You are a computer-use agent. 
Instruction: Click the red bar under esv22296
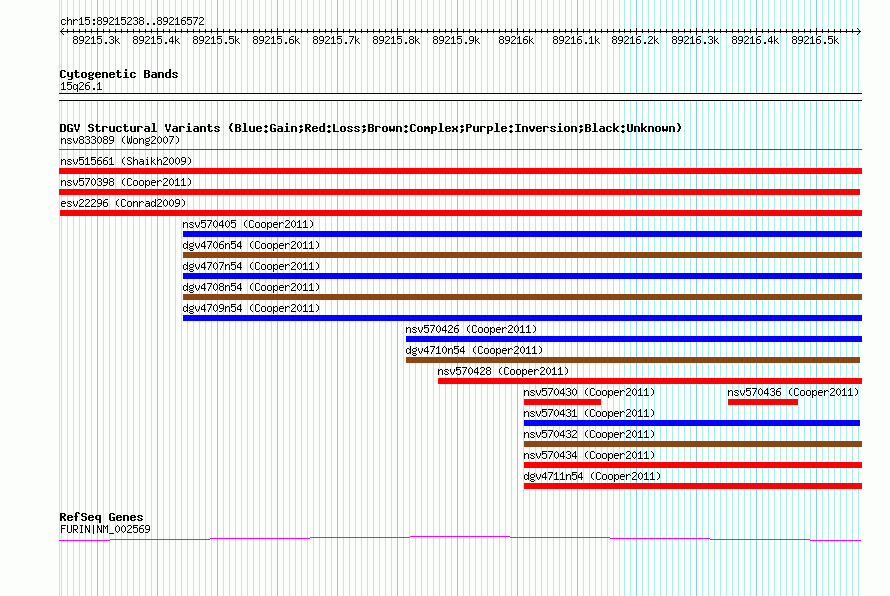pos(460,213)
